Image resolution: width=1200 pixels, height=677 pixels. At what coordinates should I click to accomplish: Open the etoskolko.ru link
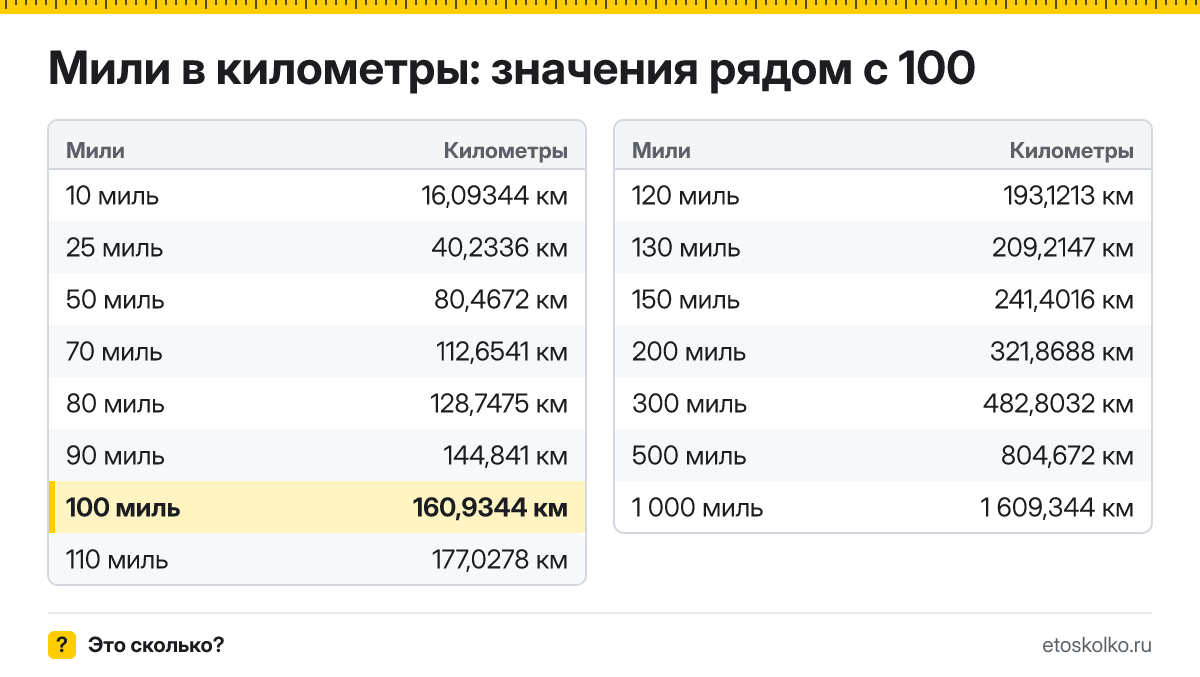[1096, 645]
